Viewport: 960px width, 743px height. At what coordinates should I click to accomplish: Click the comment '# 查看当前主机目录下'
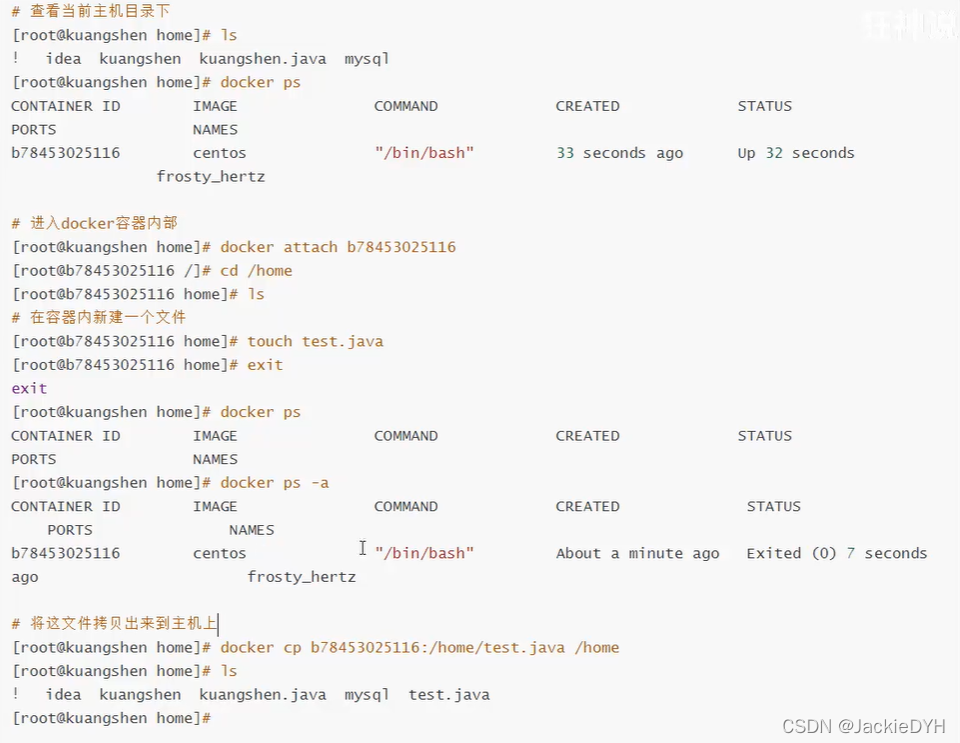[x=91, y=11]
